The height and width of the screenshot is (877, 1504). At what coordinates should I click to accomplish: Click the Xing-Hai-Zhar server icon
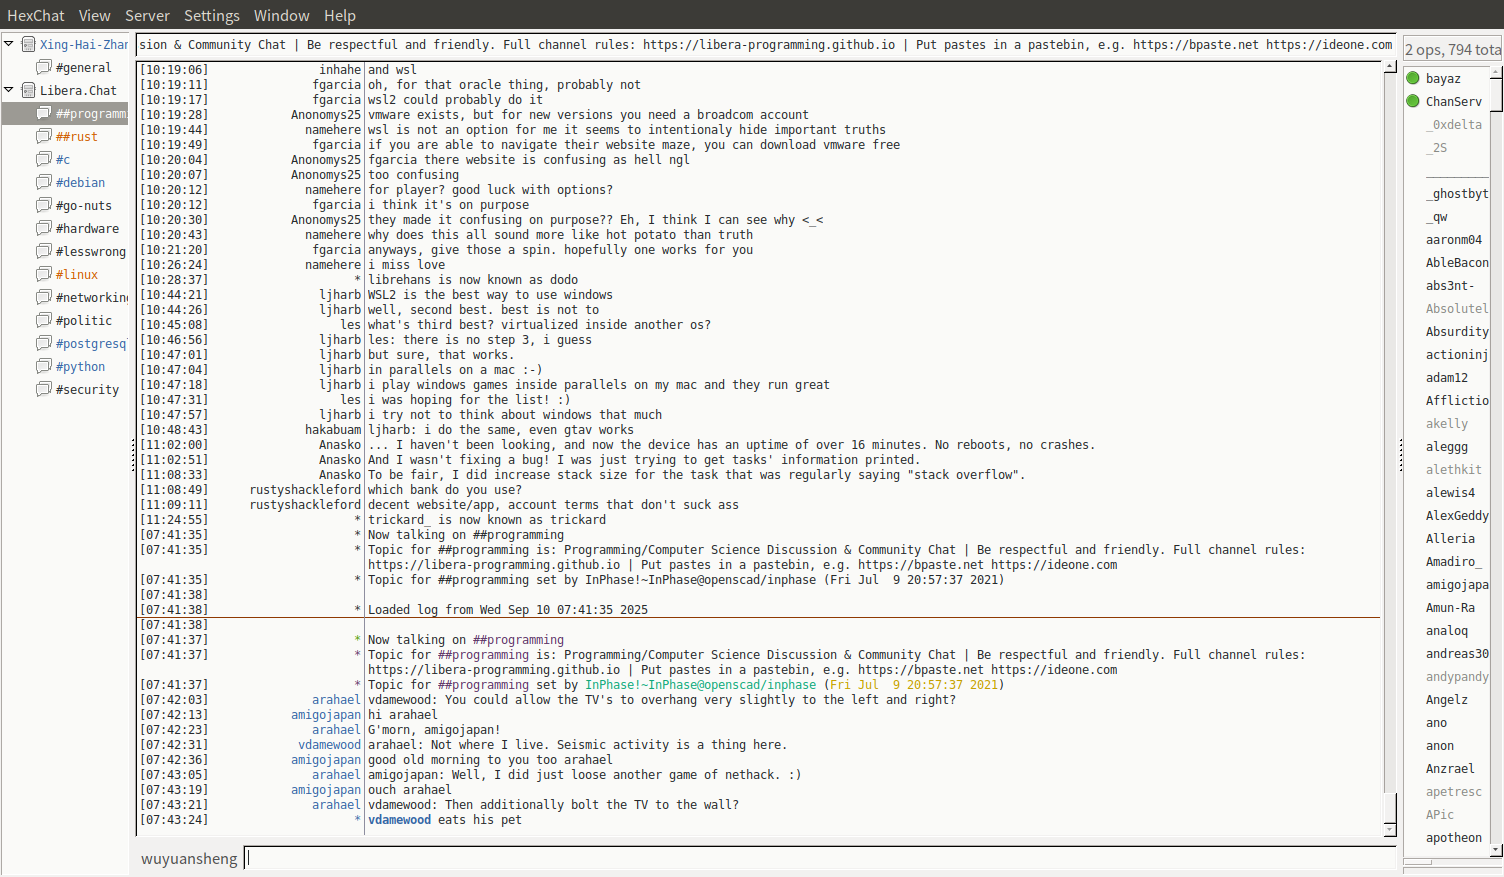click(29, 44)
